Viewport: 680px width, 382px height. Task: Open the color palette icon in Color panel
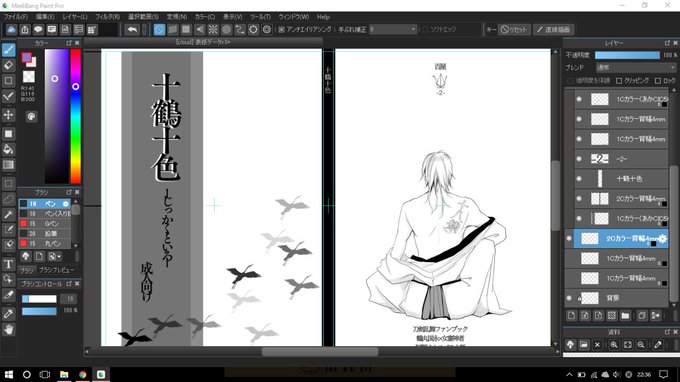pos(31,116)
